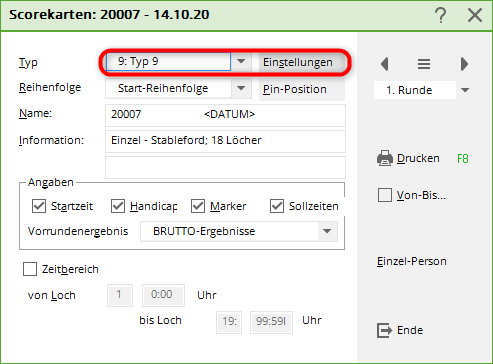Expand the Vorrundenergebnis dropdown

[x=327, y=231]
